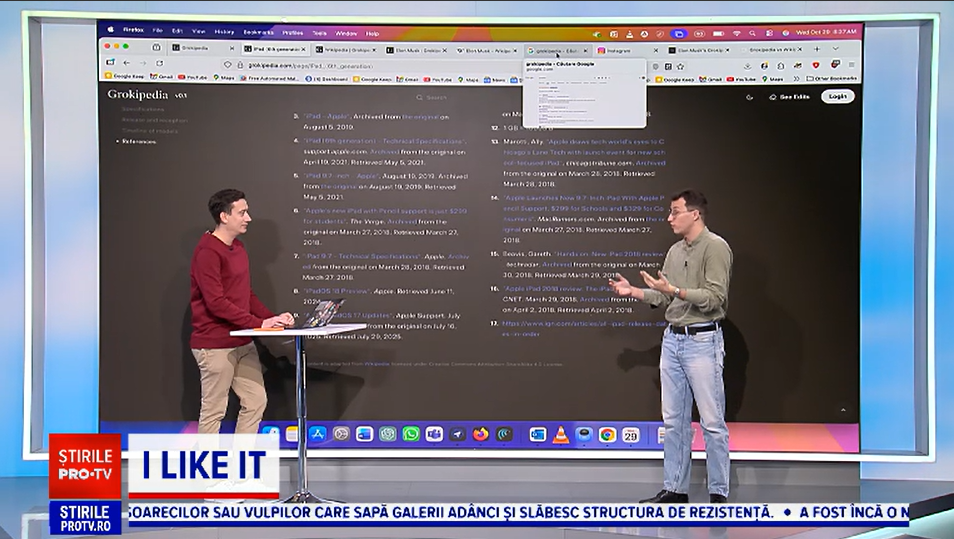
Task: Click the Login button
Action: pyautogui.click(x=837, y=97)
